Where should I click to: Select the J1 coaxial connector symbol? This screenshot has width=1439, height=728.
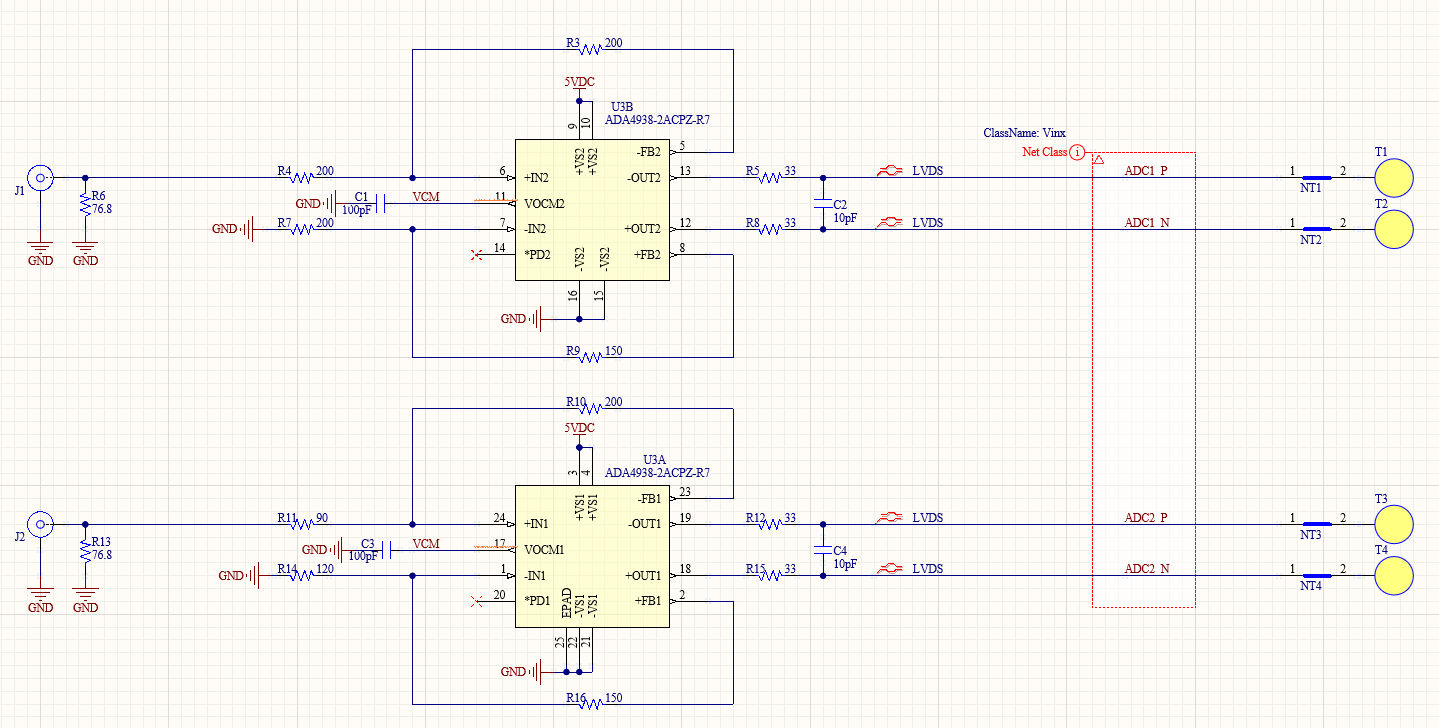[40, 178]
